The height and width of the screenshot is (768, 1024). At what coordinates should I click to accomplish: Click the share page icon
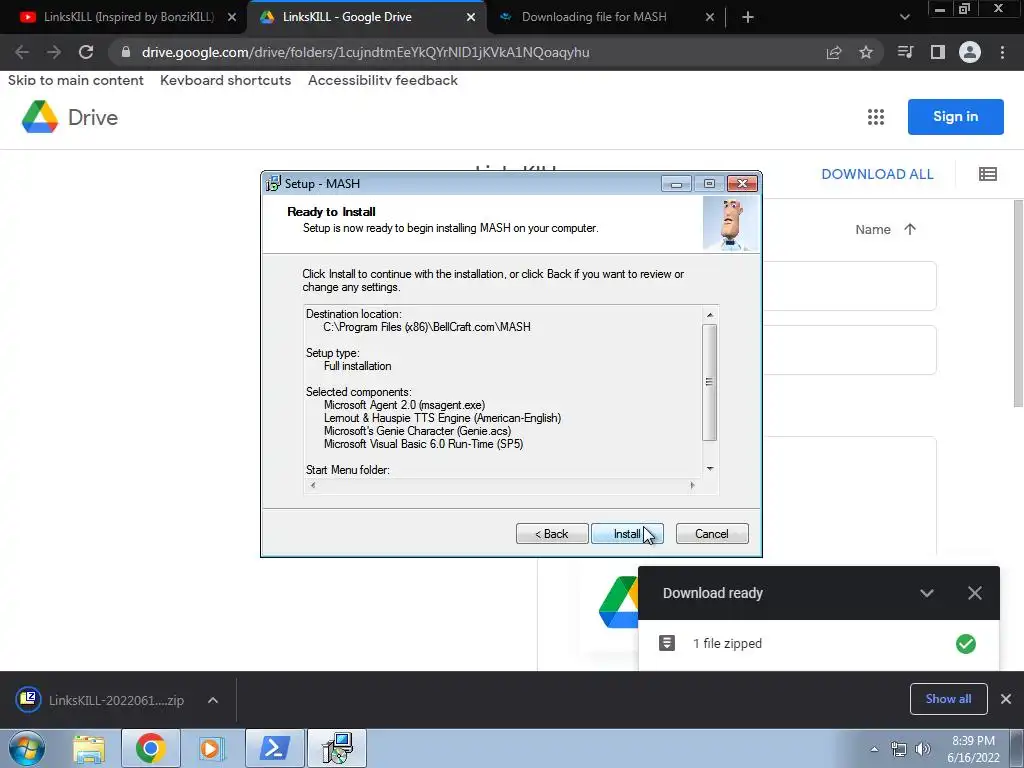[x=834, y=52]
